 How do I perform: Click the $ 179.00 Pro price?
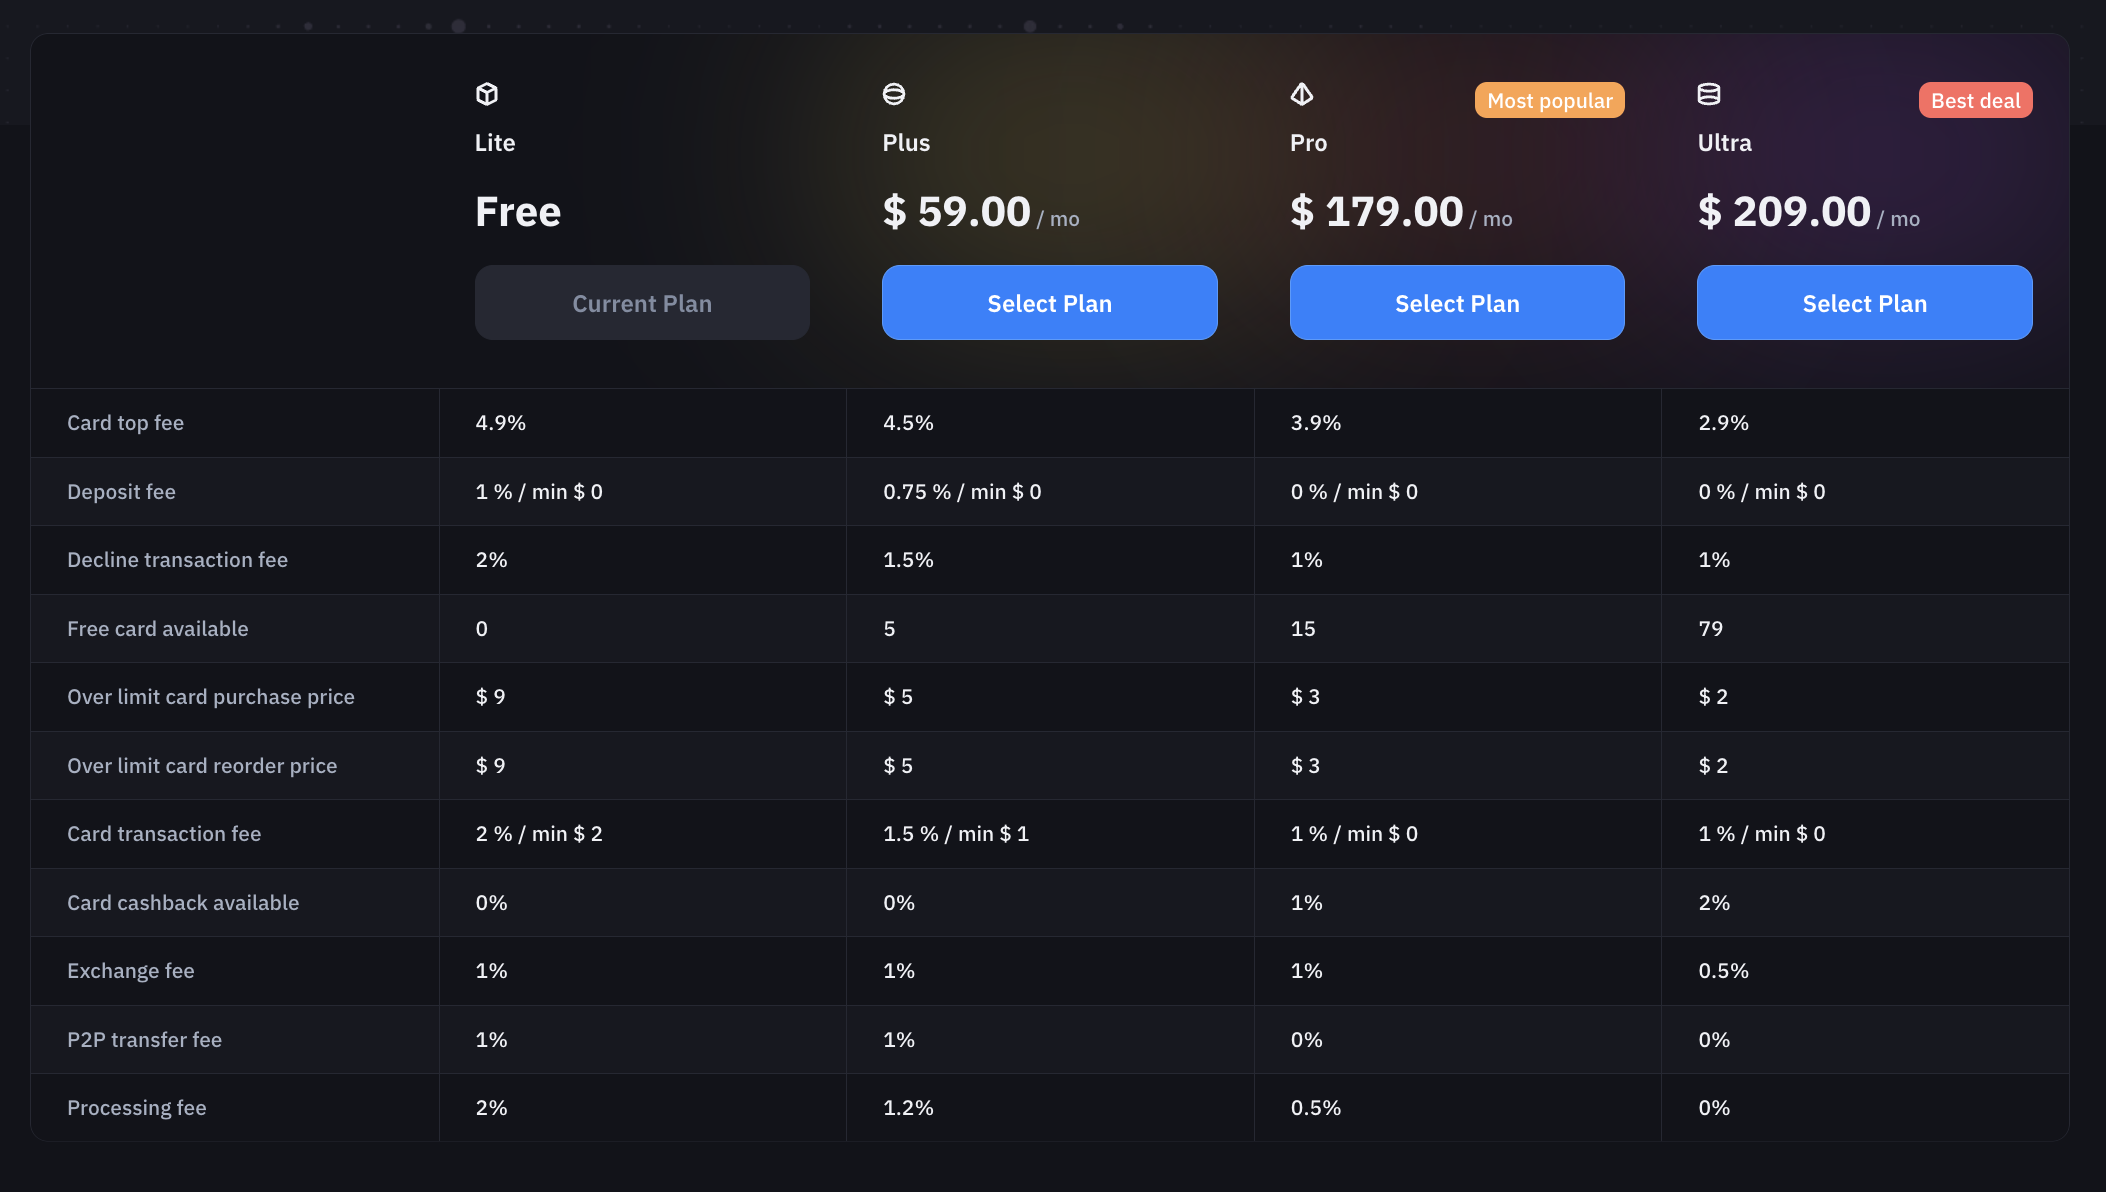1377,212
